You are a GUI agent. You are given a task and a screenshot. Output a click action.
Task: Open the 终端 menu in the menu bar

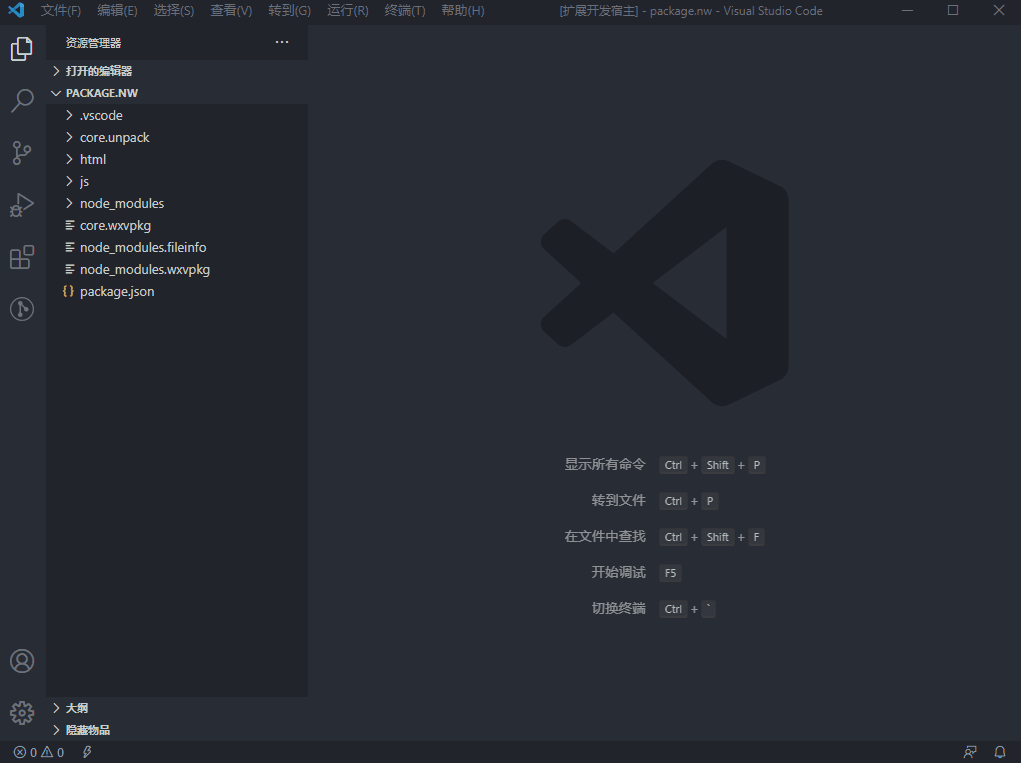[405, 11]
